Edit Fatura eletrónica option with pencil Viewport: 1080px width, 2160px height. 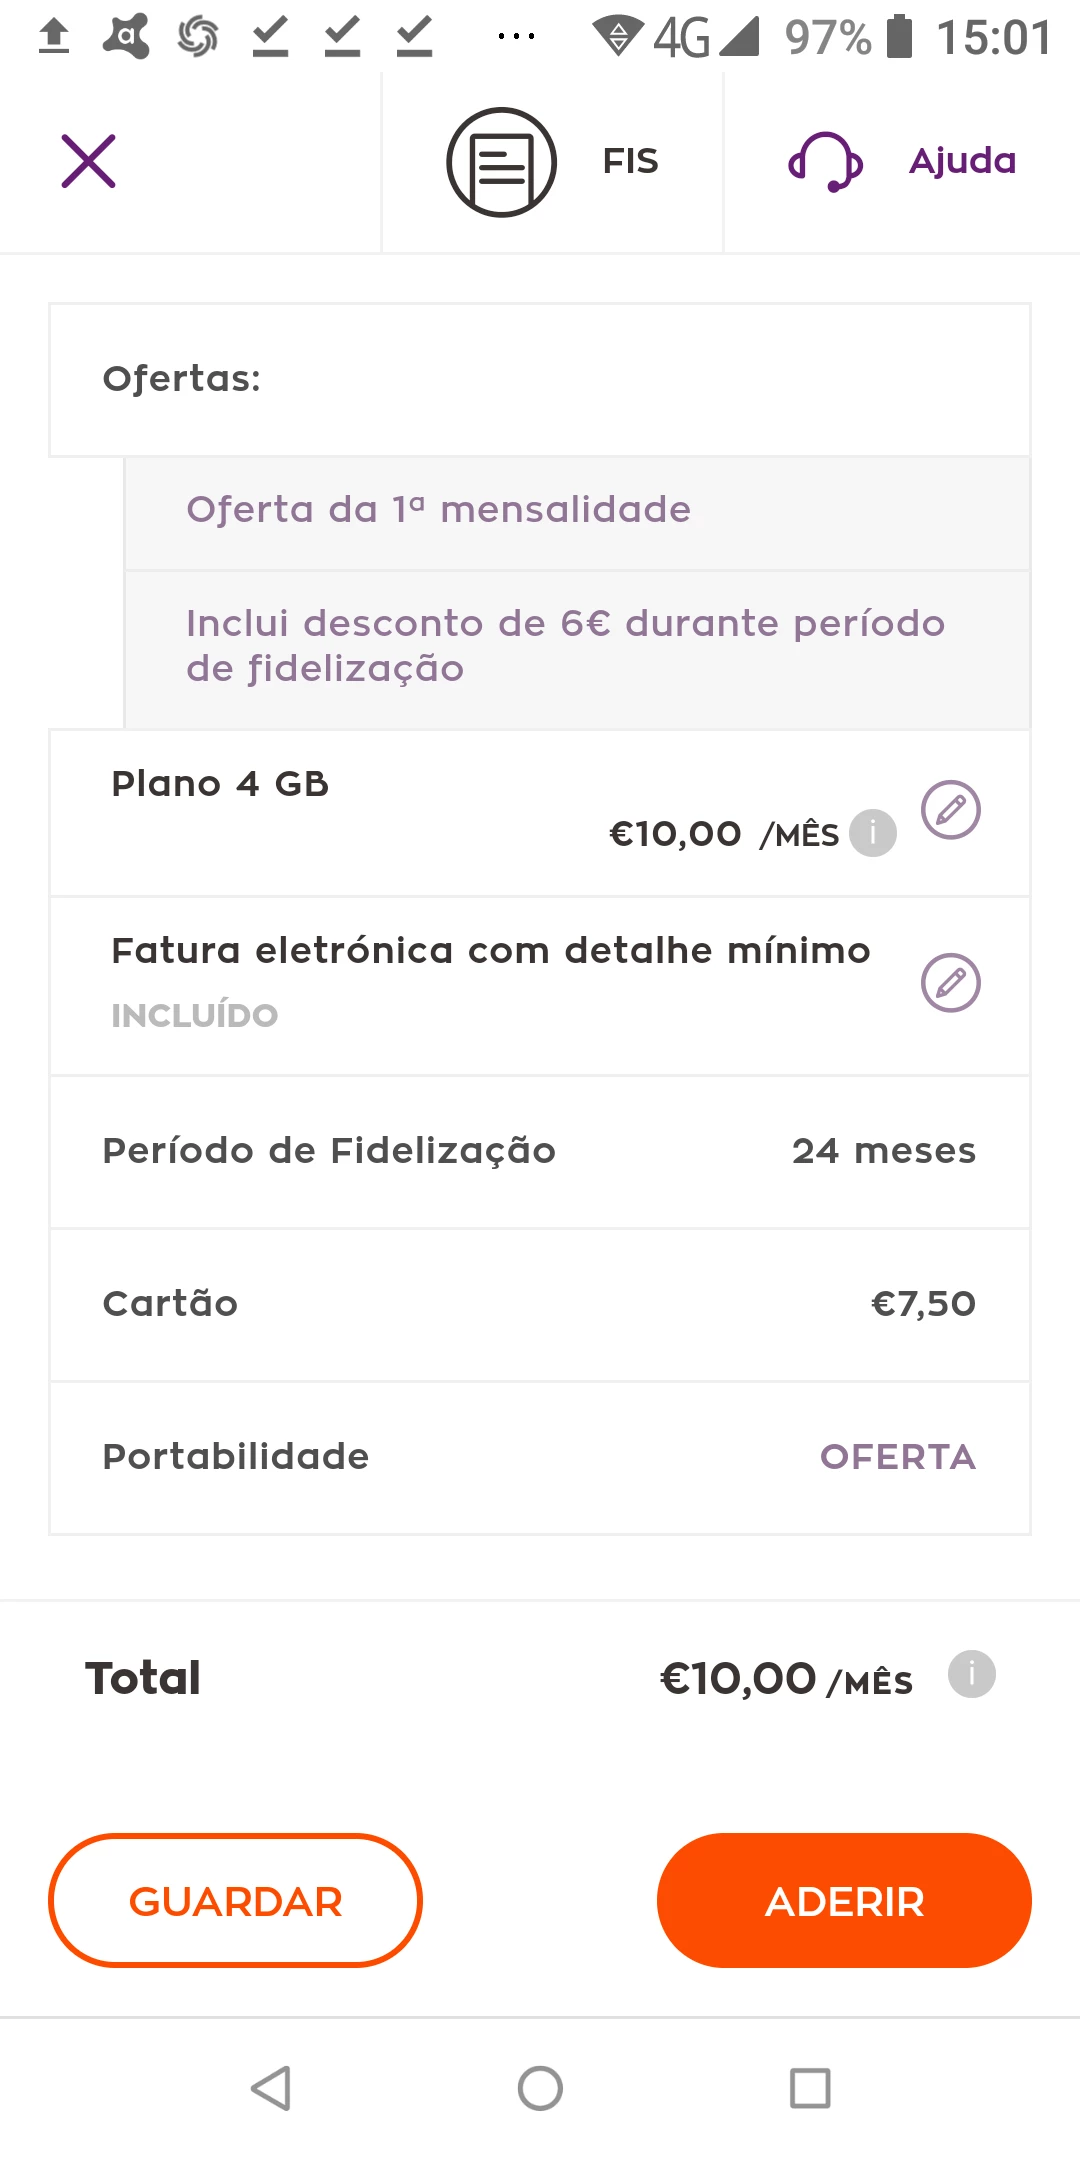point(950,983)
